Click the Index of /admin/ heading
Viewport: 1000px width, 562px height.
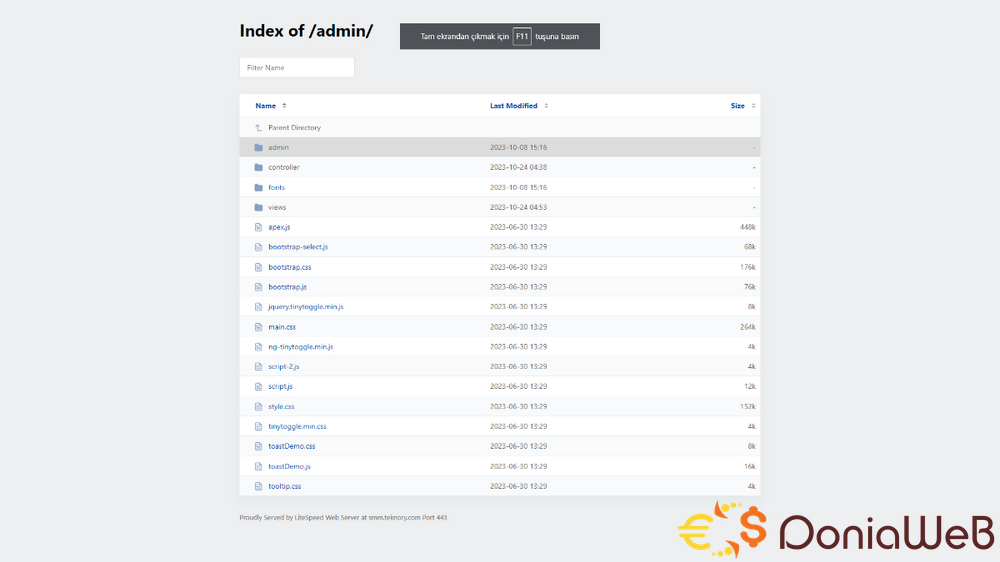pos(306,31)
